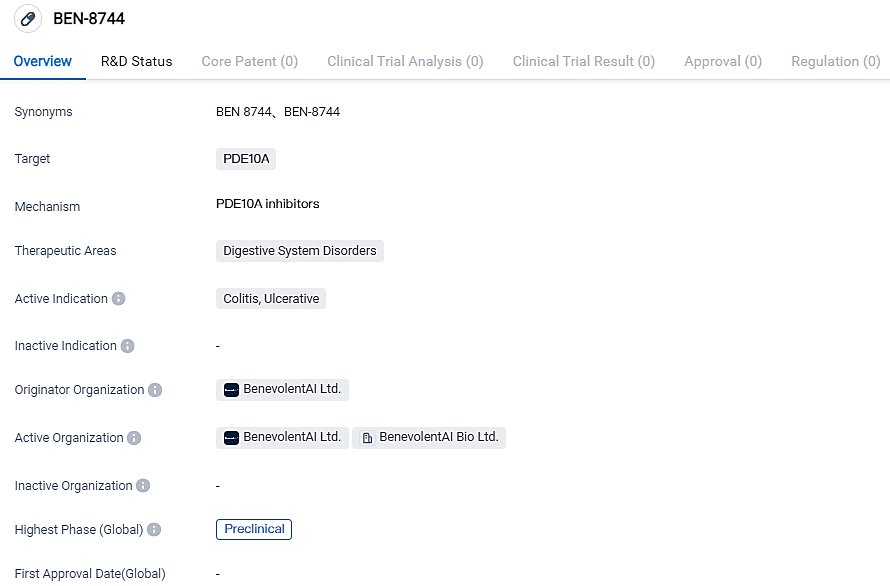
Task: Open the R&D Status tab
Action: (136, 61)
